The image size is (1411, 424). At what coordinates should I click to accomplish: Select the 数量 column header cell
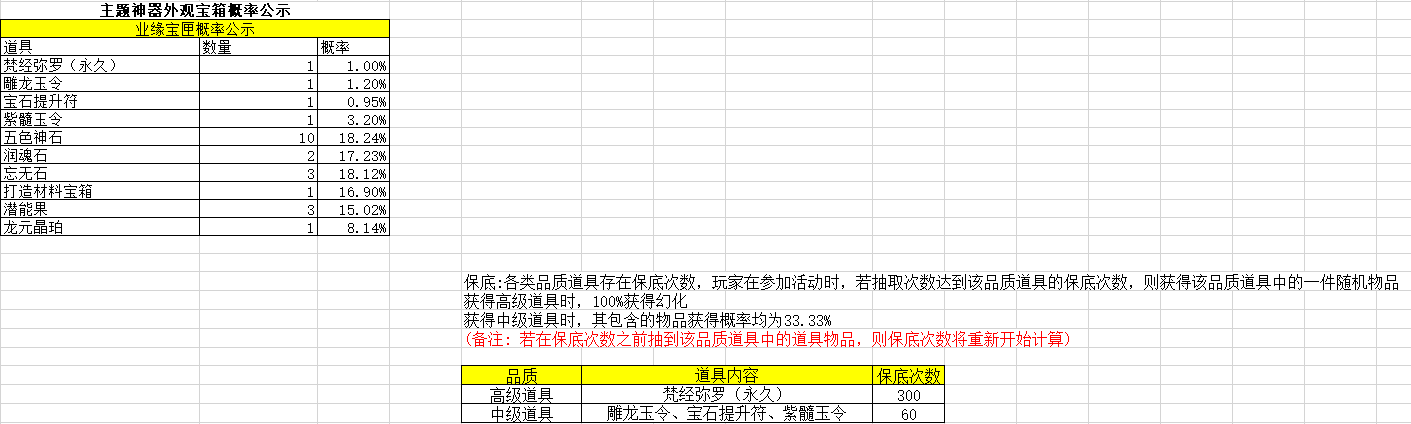click(259, 47)
